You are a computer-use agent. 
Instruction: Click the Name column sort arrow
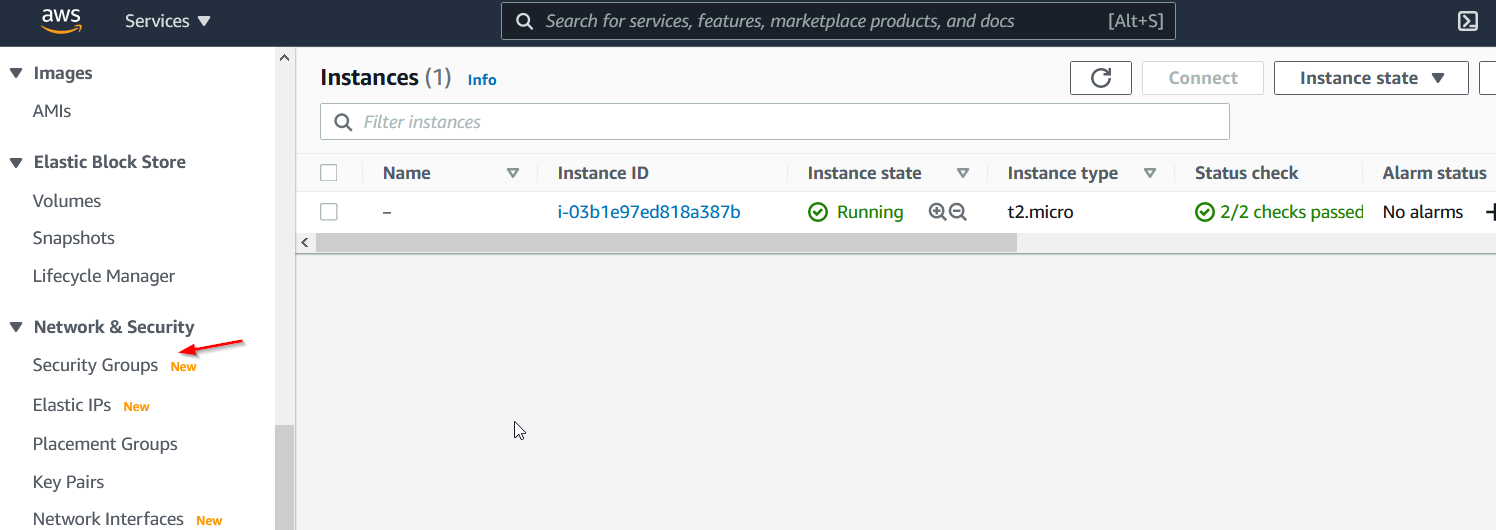click(513, 173)
